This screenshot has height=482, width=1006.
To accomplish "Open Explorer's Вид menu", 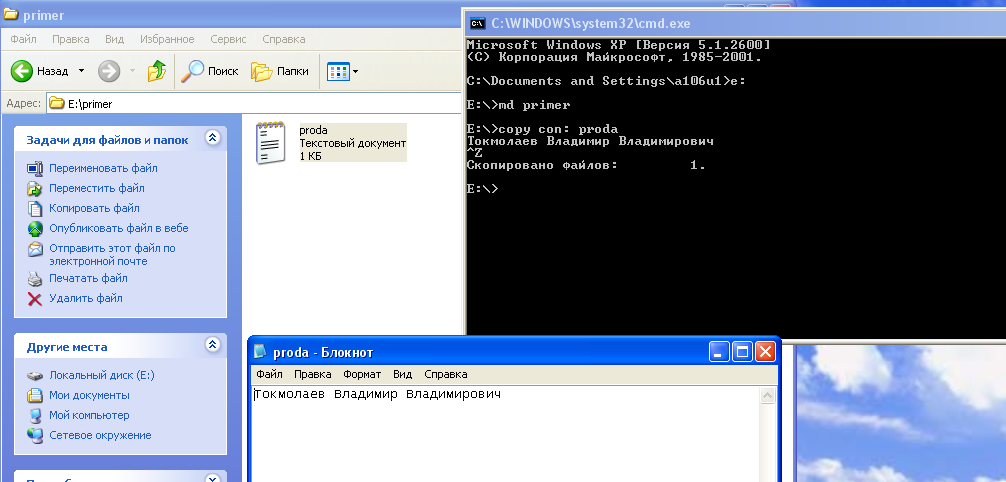I will (114, 39).
